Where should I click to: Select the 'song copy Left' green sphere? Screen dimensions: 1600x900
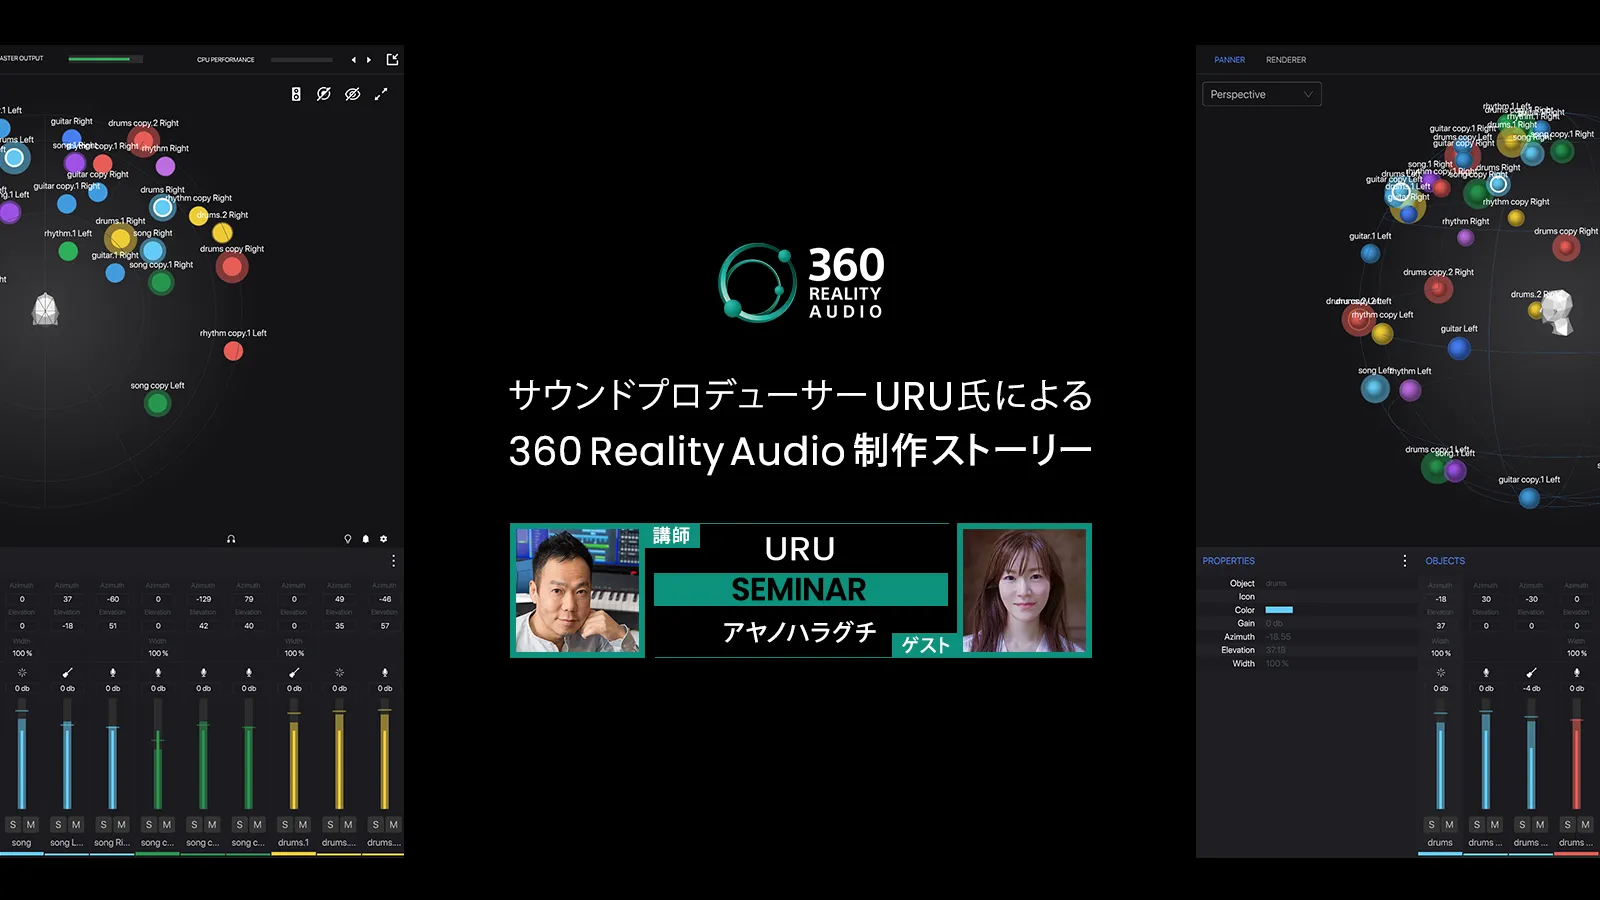pos(157,404)
